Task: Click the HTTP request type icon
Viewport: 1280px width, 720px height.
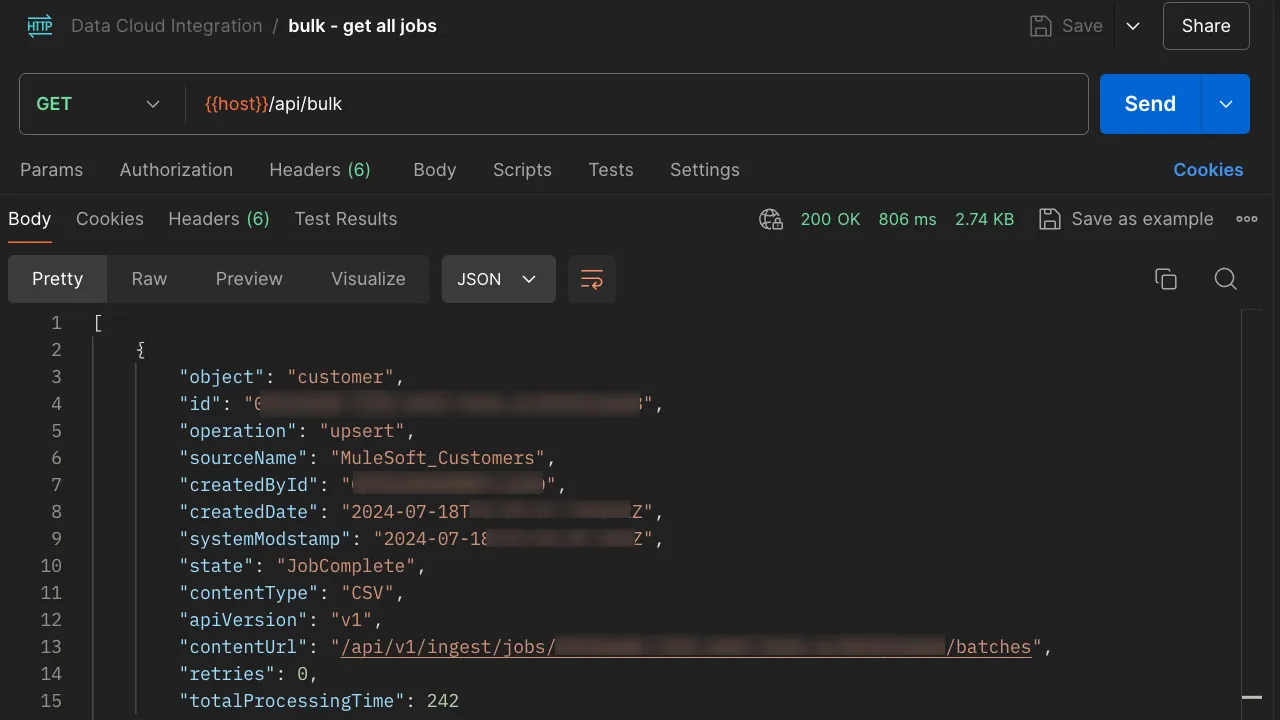Action: [x=40, y=26]
